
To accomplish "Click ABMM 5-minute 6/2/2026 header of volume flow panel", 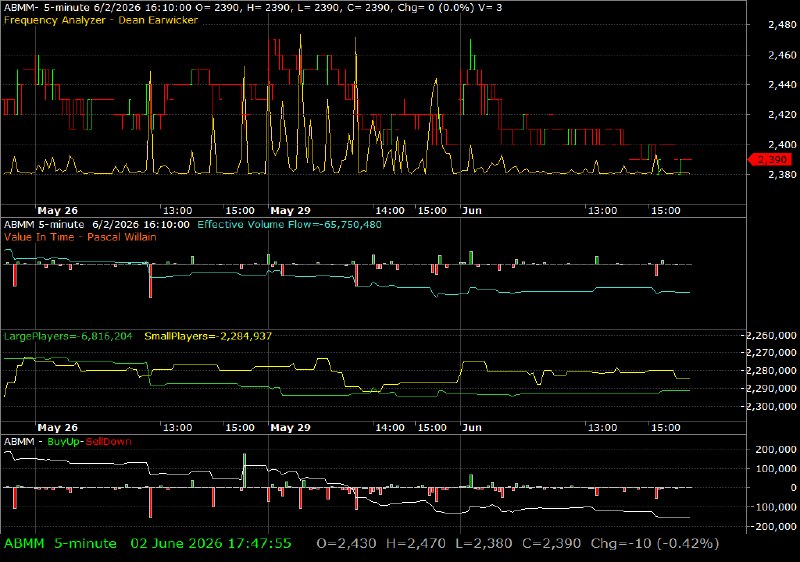I will point(97,224).
